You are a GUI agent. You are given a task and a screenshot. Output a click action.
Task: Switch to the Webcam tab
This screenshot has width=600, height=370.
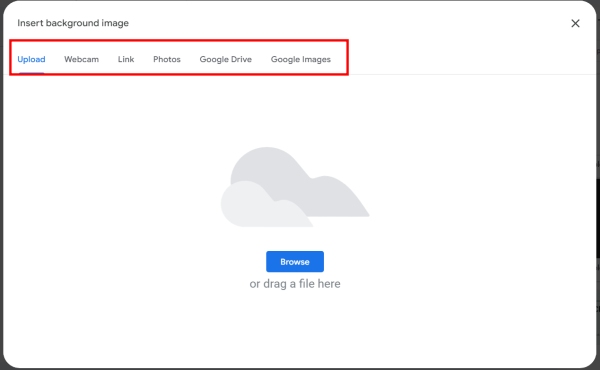pos(82,59)
